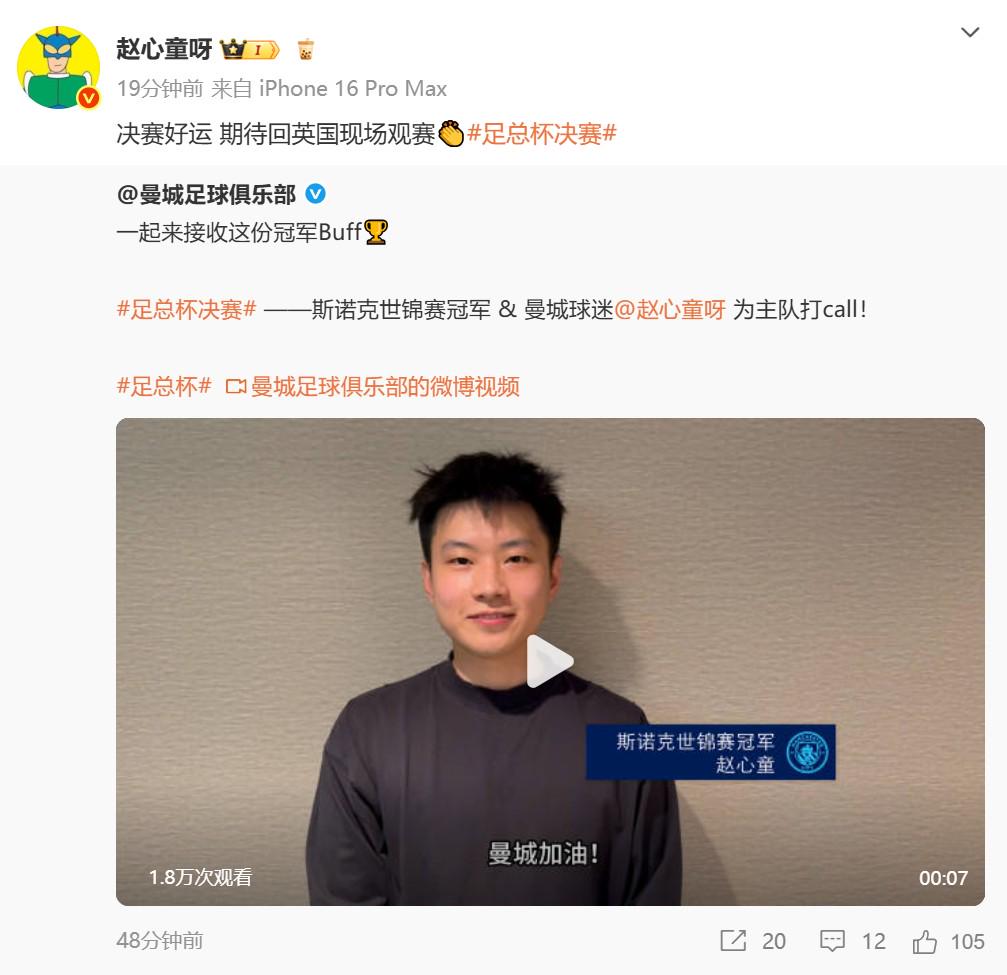Click blue verified badge beside 曼城足球俱乐部
This screenshot has height=975, width=1007.
(315, 193)
